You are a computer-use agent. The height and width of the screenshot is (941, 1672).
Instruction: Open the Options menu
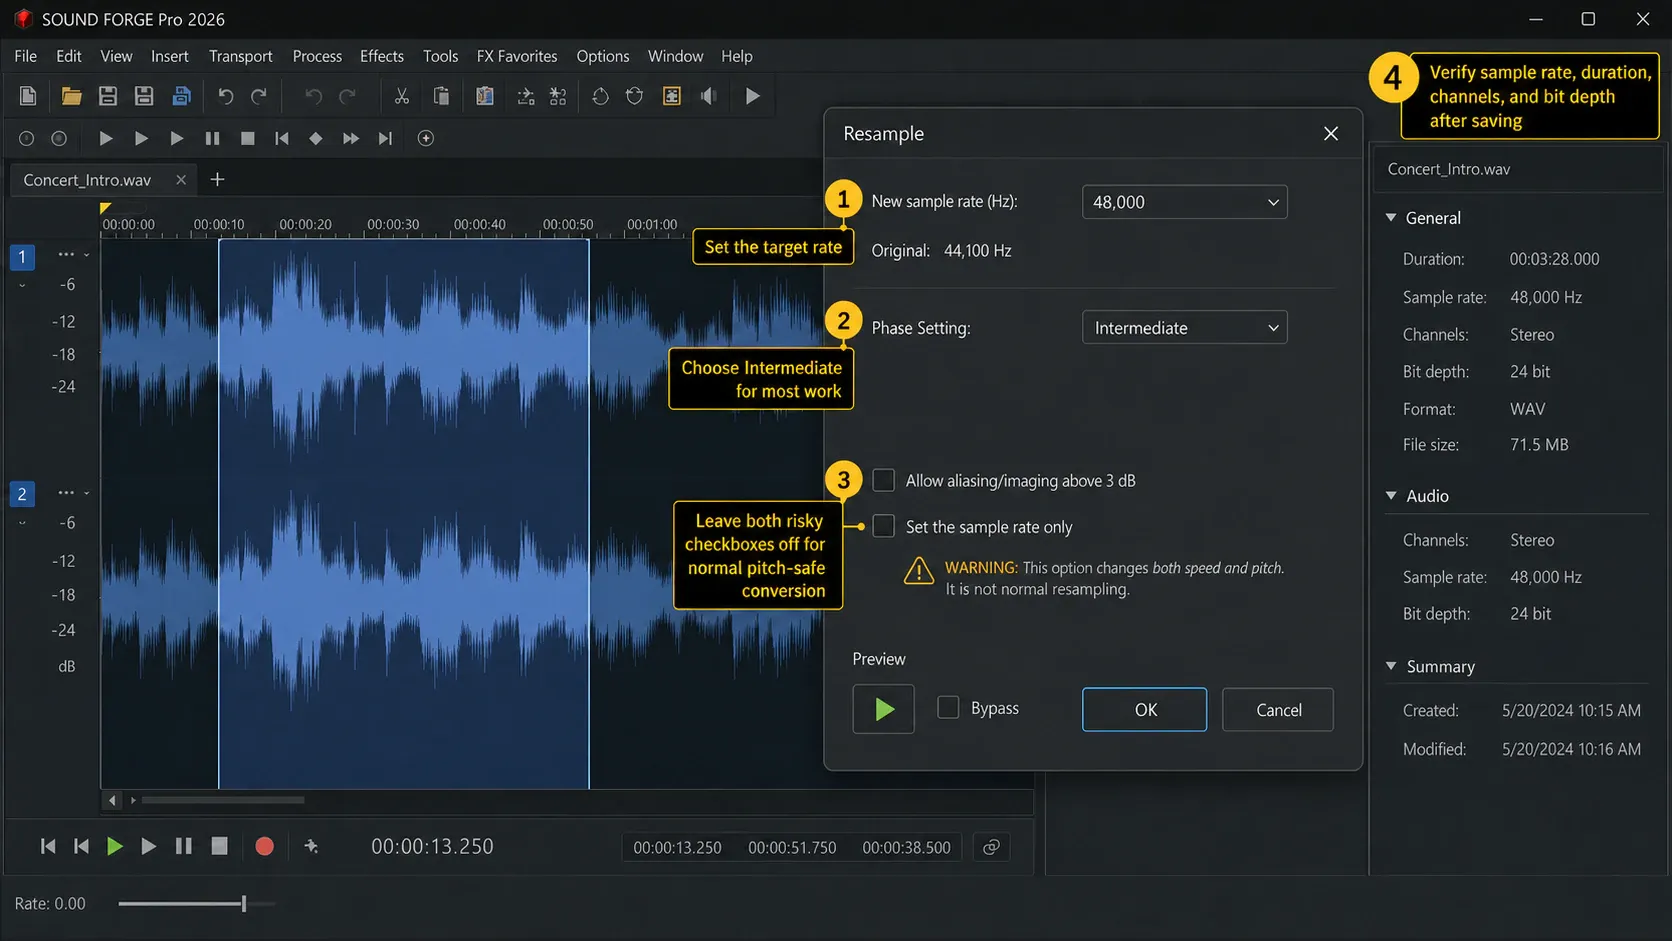pos(603,56)
